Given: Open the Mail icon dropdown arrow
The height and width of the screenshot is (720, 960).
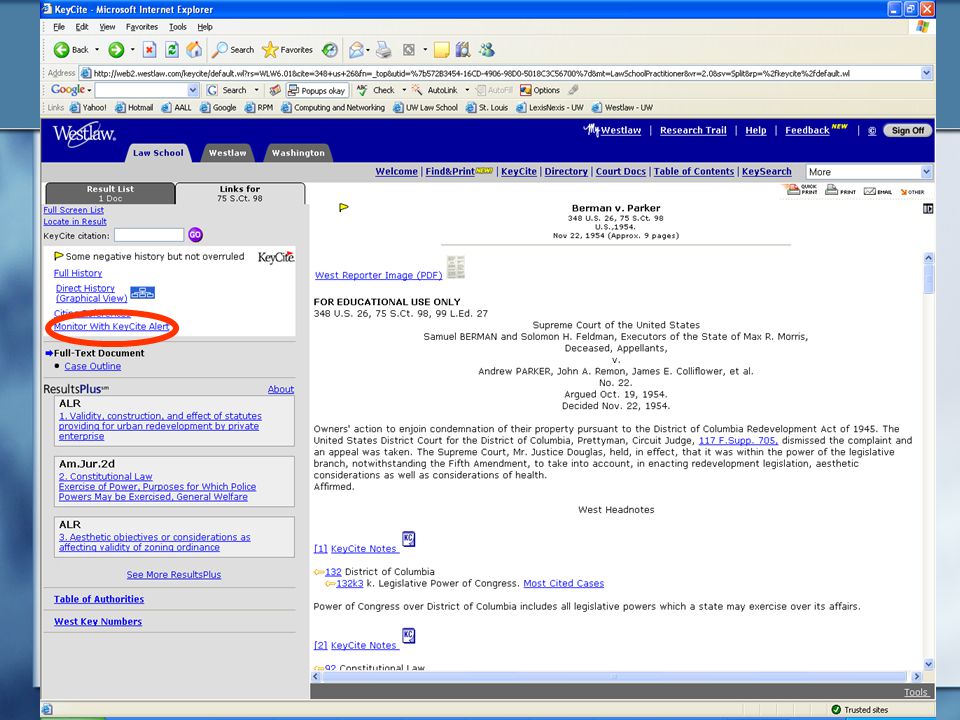Looking at the screenshot, I should (x=369, y=50).
